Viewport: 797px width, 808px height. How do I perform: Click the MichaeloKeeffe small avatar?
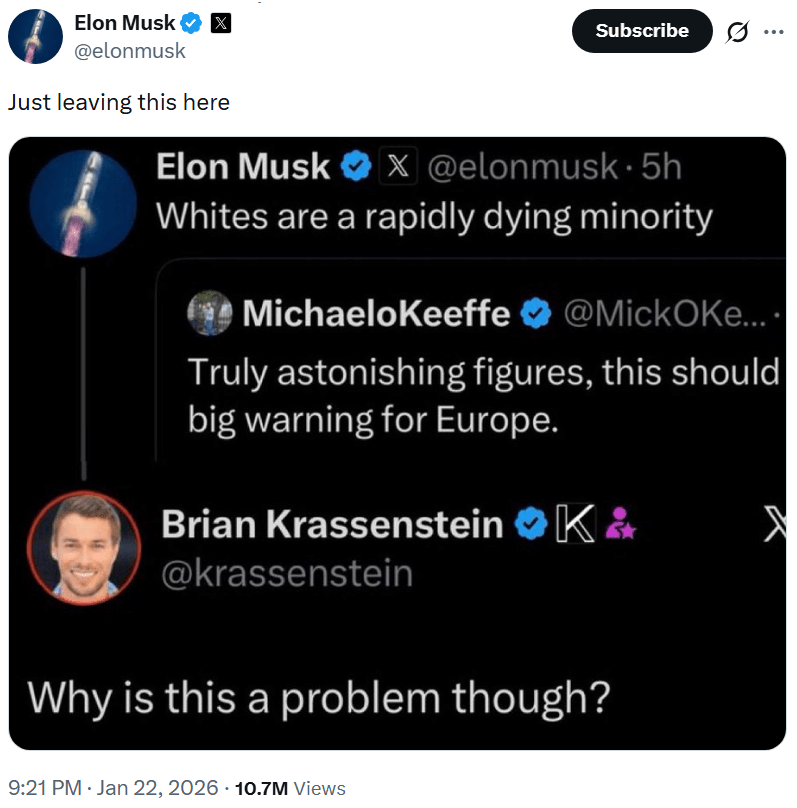pyautogui.click(x=210, y=314)
